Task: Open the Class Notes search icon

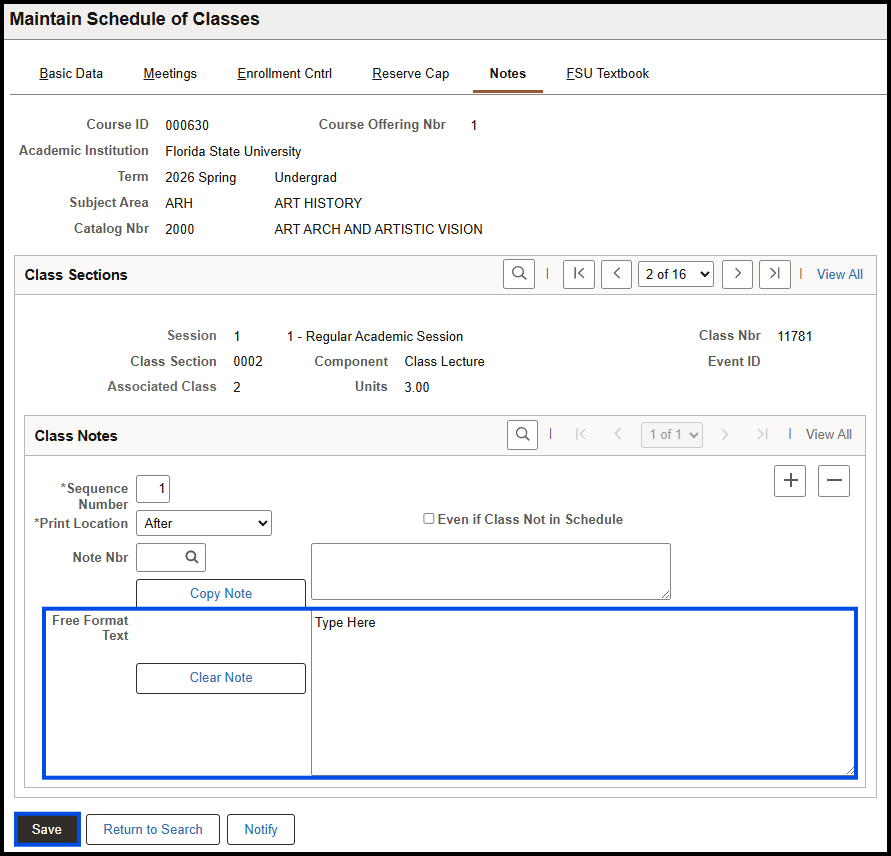Action: pos(522,434)
